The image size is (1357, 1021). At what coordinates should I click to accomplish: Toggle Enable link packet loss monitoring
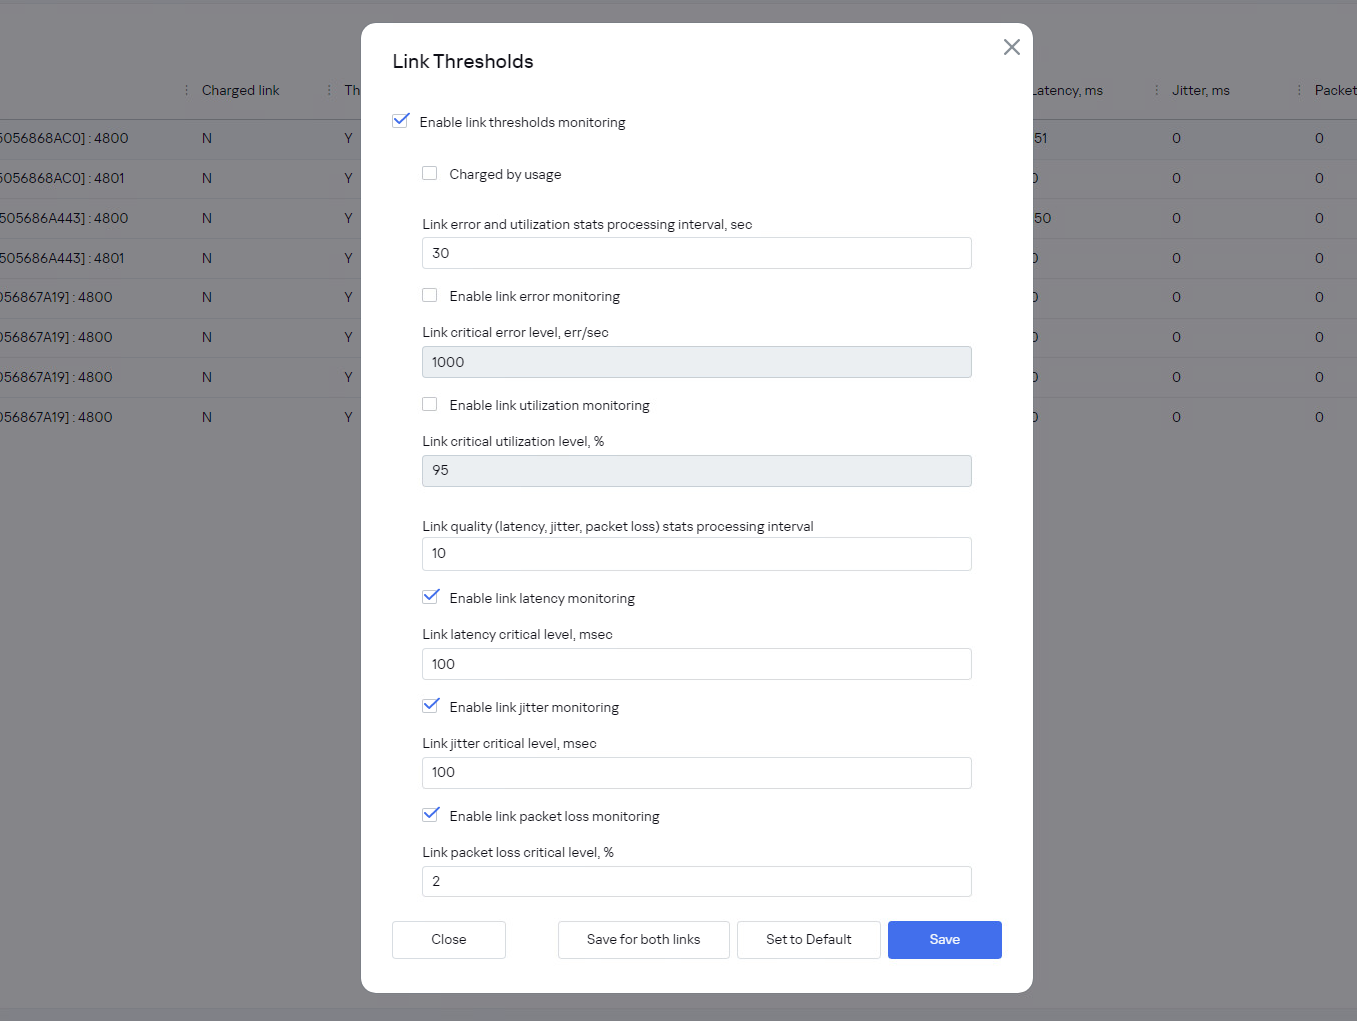click(x=431, y=815)
